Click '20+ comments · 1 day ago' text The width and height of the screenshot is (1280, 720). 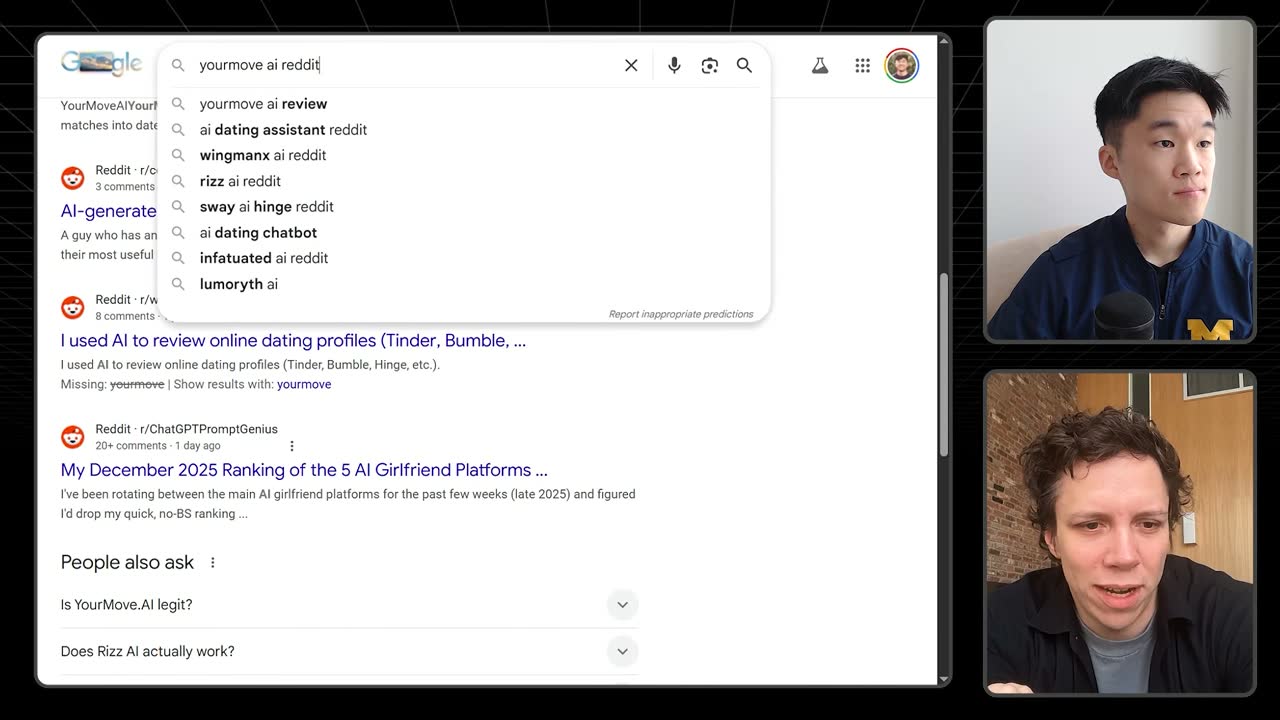[158, 446]
